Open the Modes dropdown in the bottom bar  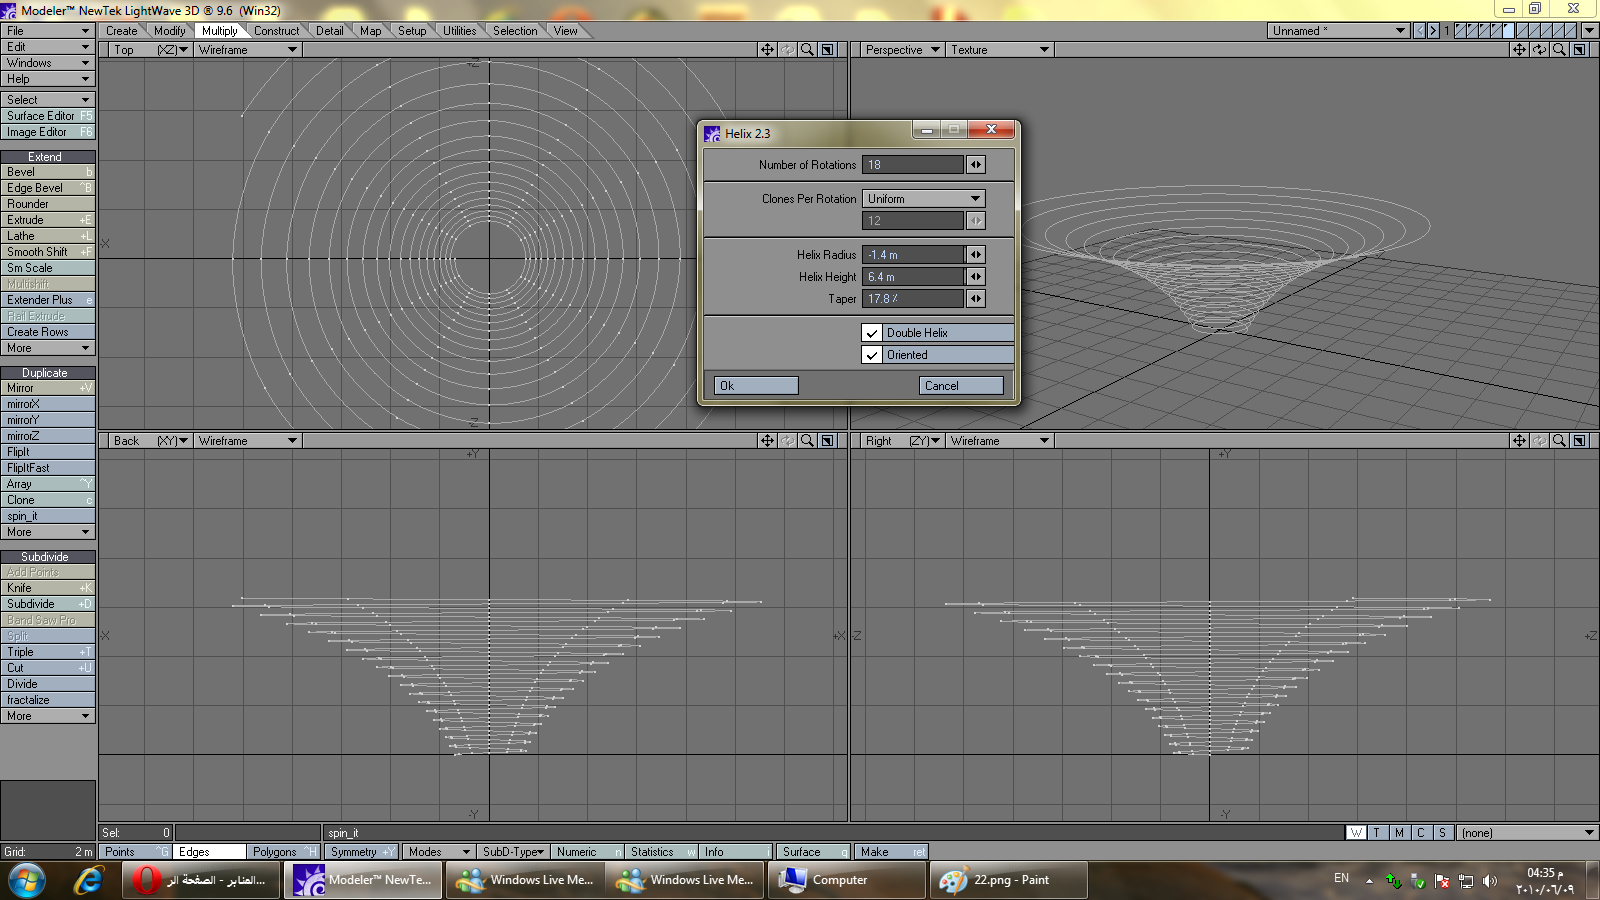coord(437,852)
